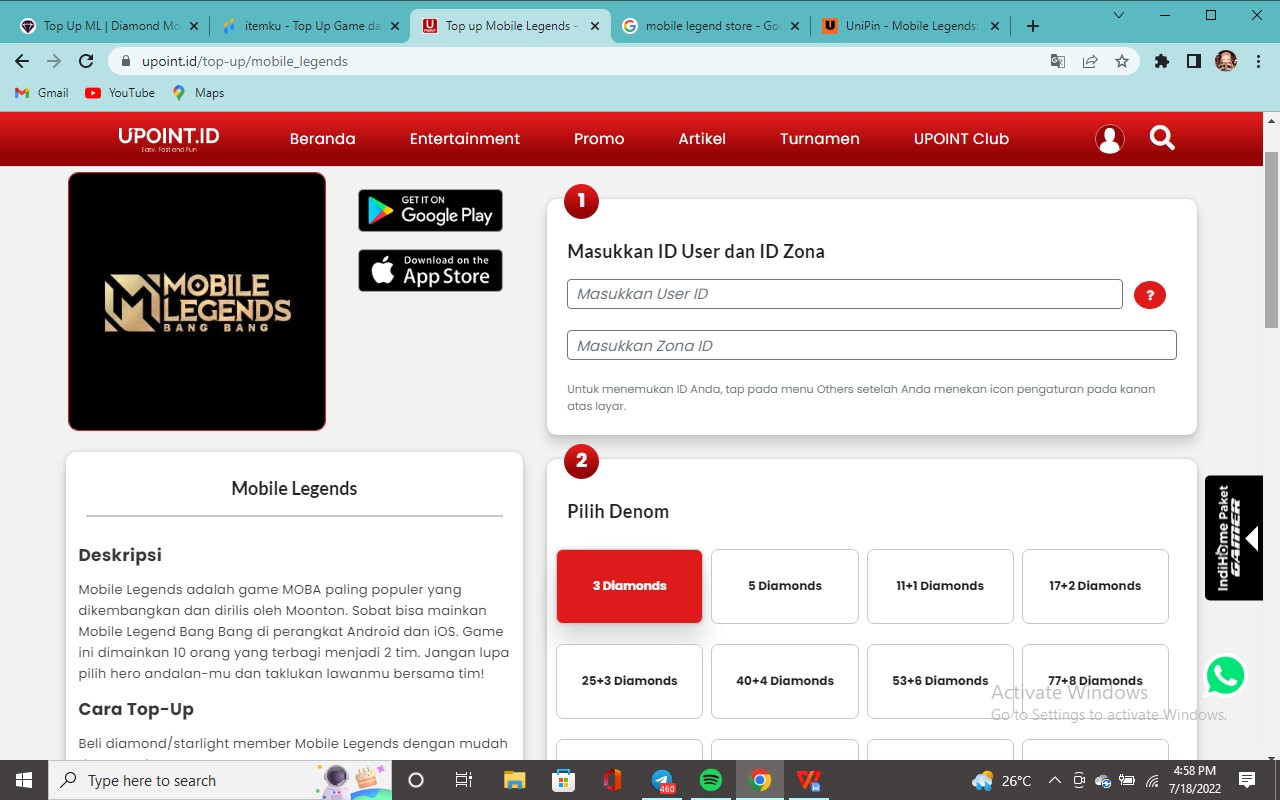Open Telegram on taskbar
Viewport: 1280px width, 800px height.
662,780
